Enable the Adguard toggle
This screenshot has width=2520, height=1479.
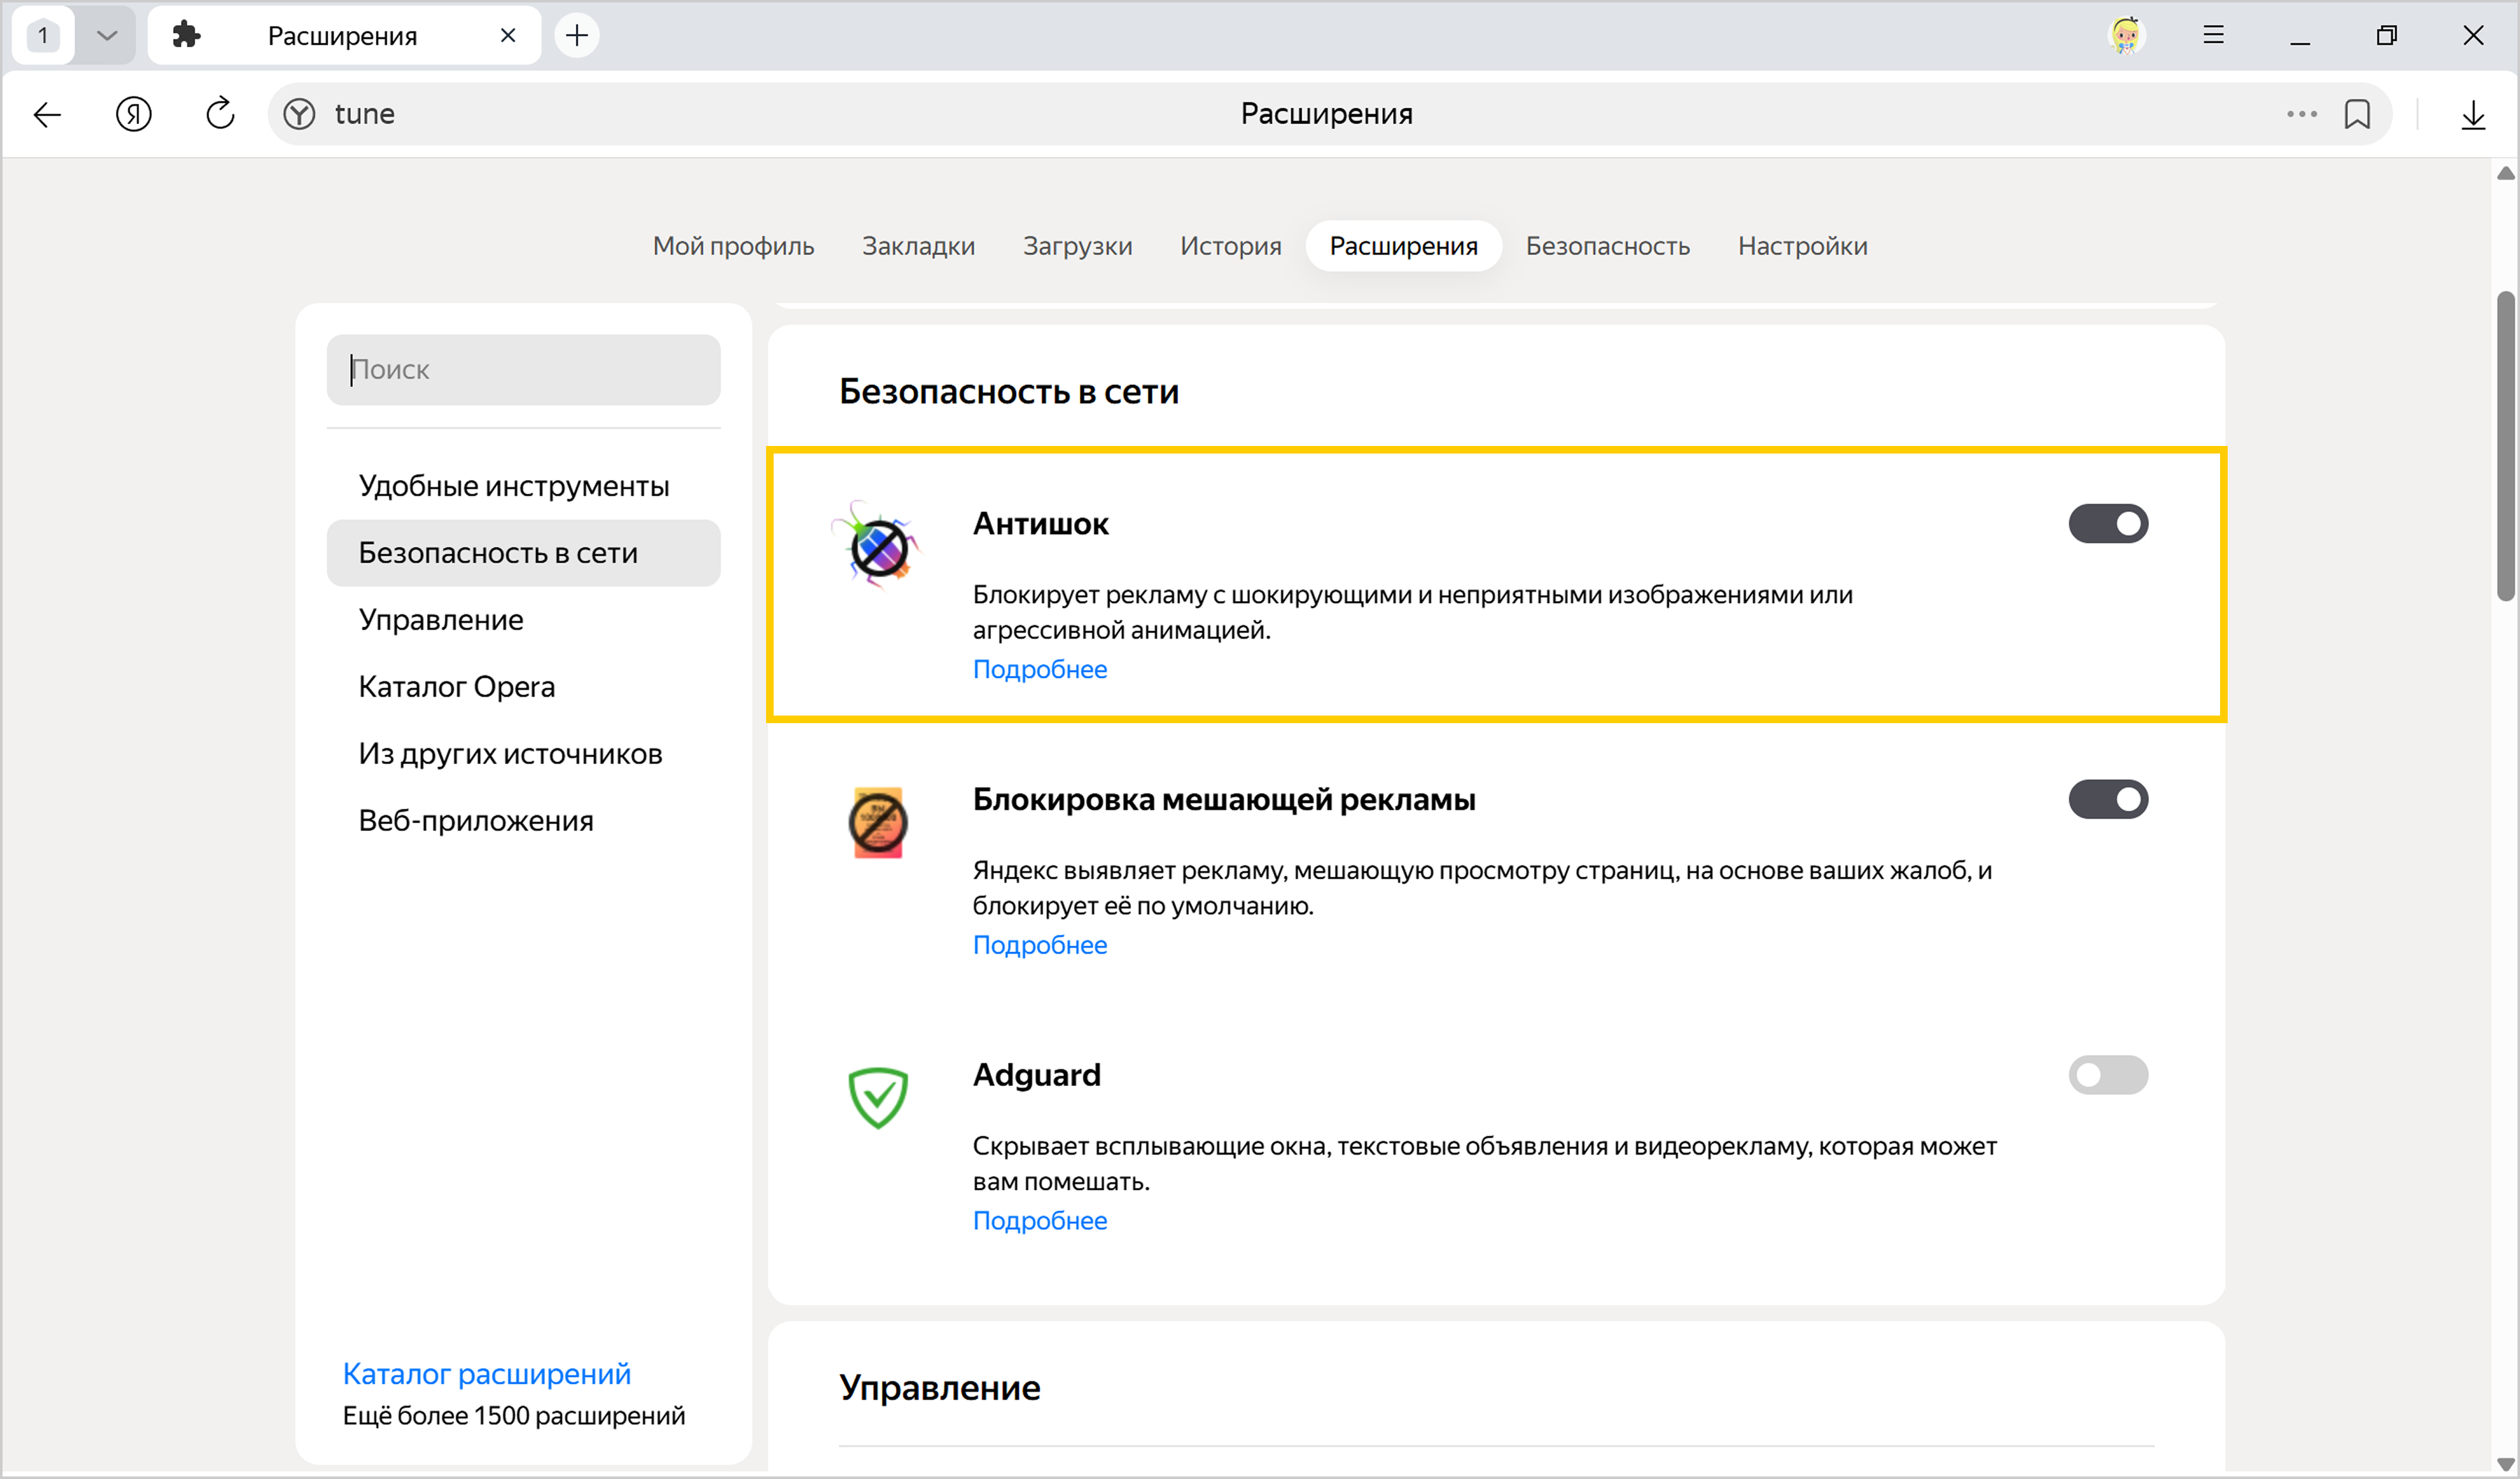coord(2107,1075)
